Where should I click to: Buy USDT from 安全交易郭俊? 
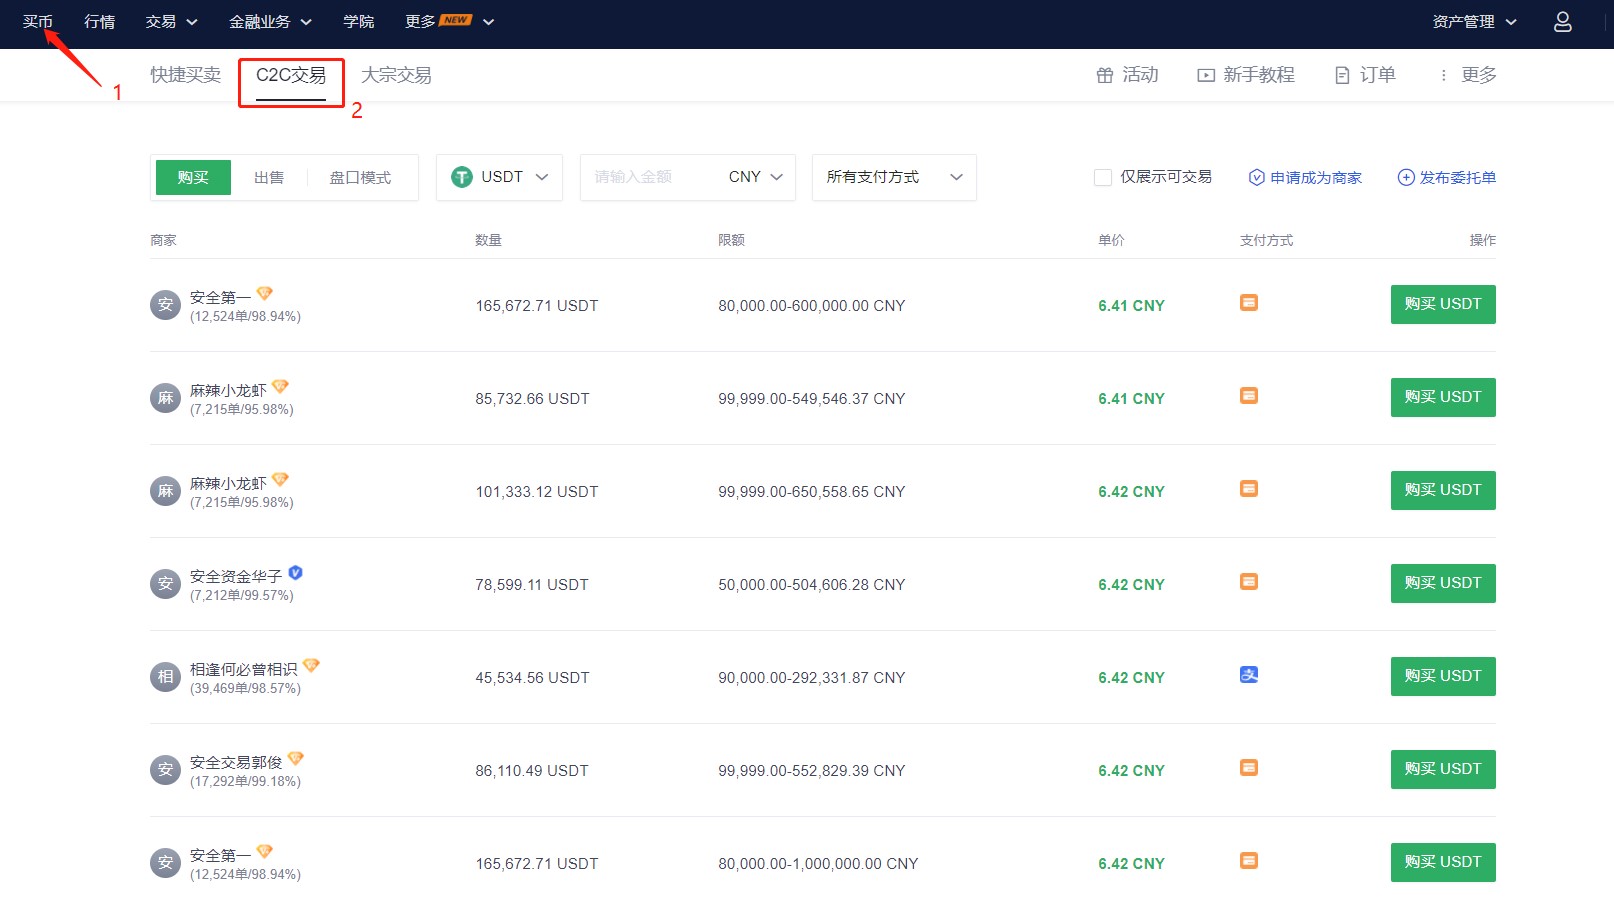(x=1443, y=769)
